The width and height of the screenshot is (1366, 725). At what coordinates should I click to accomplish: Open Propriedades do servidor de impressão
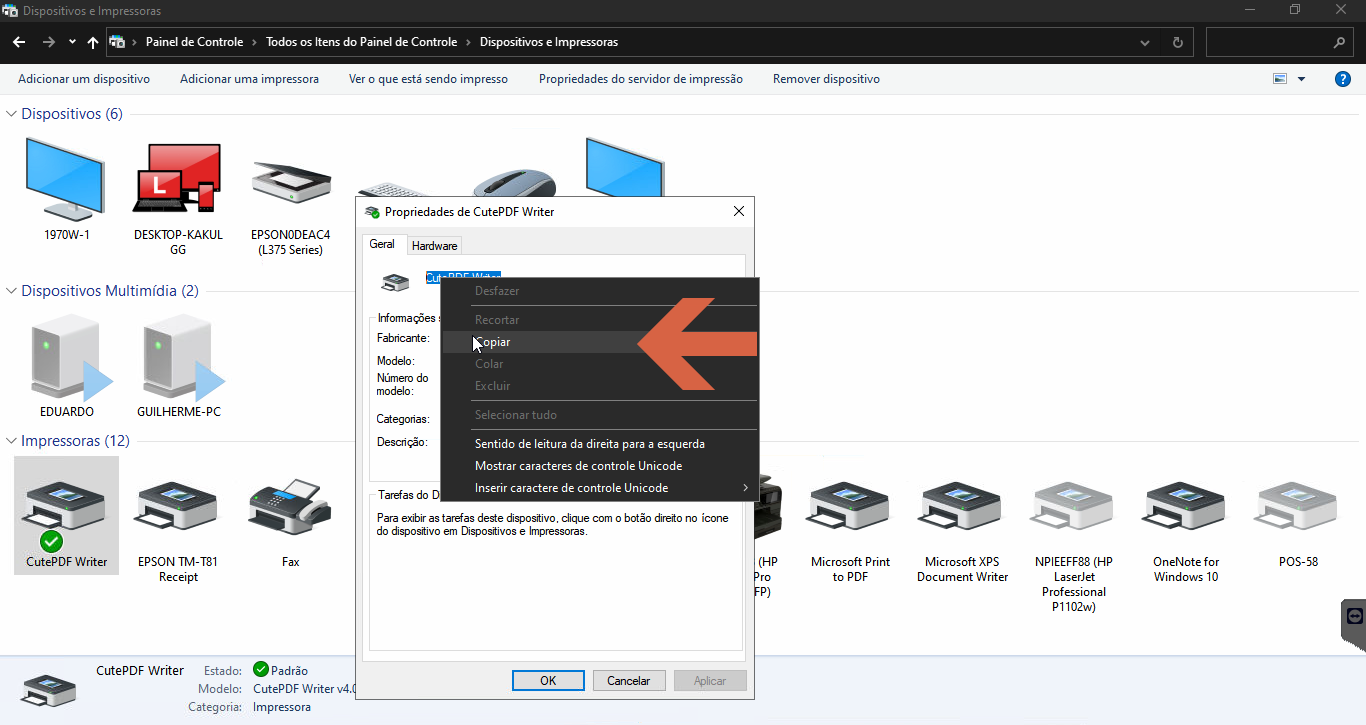[x=641, y=79]
